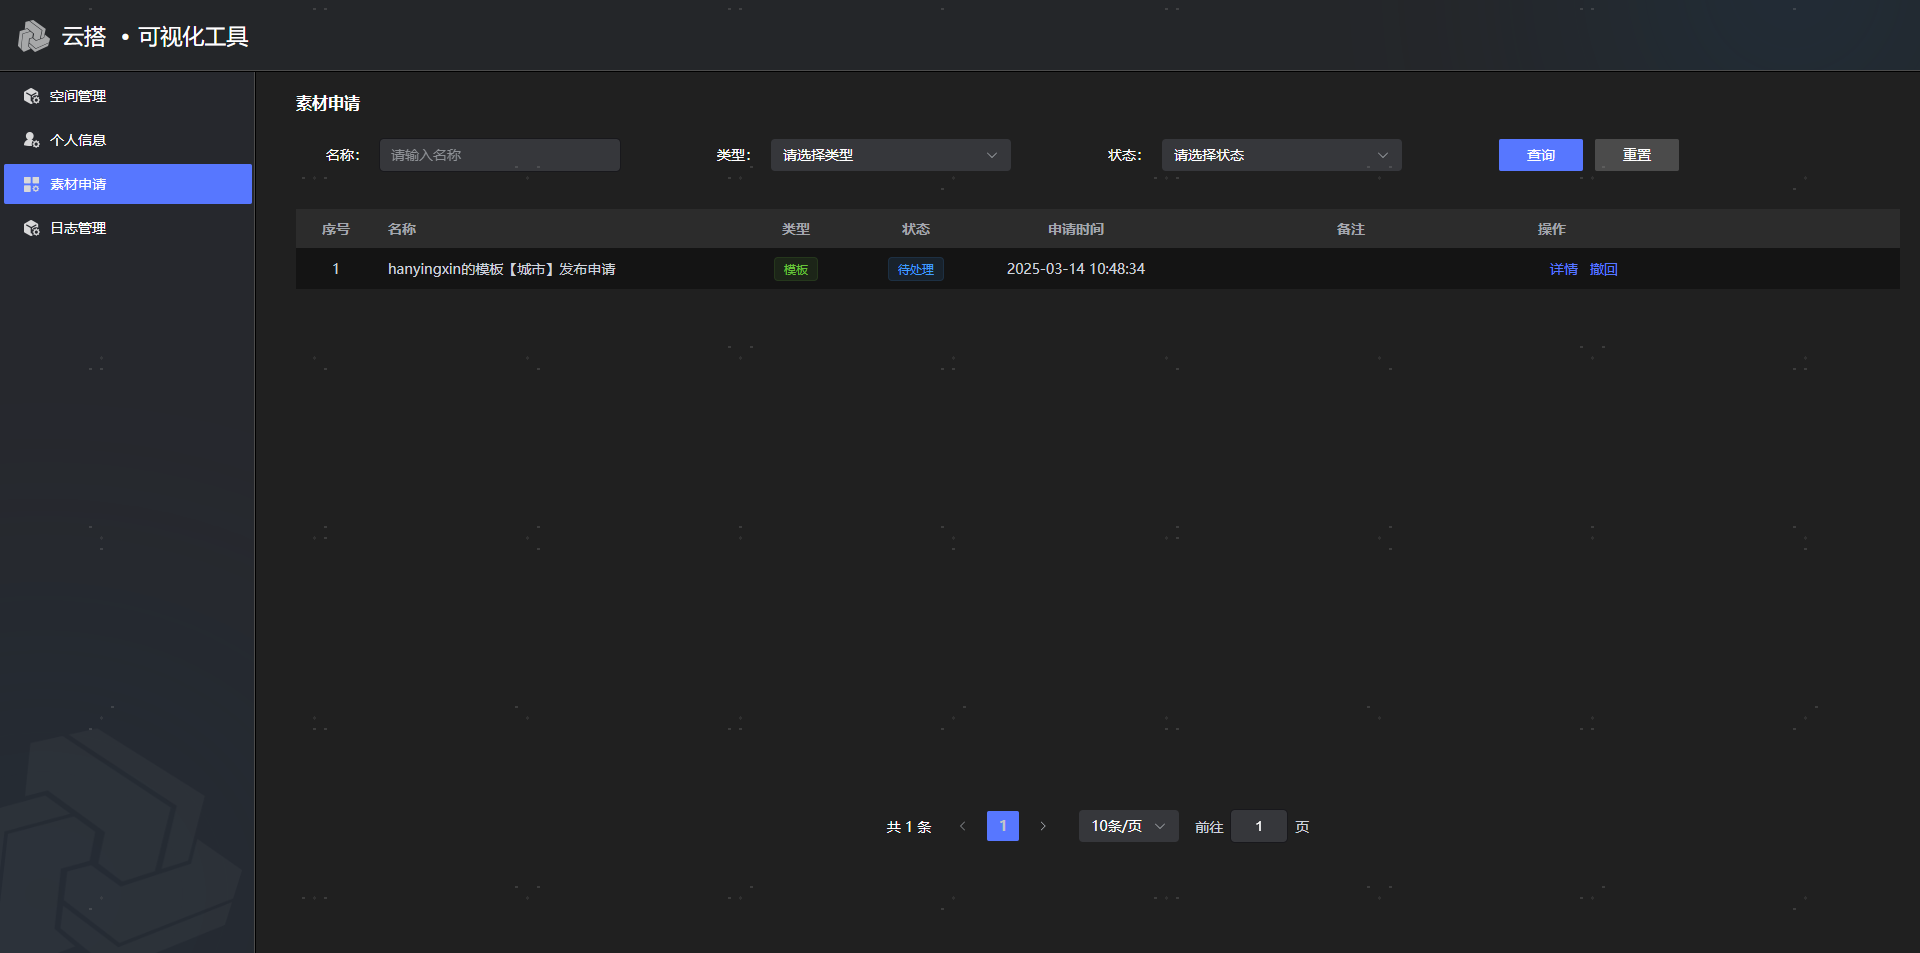Select 个人信息 in the sidebar

coord(78,140)
